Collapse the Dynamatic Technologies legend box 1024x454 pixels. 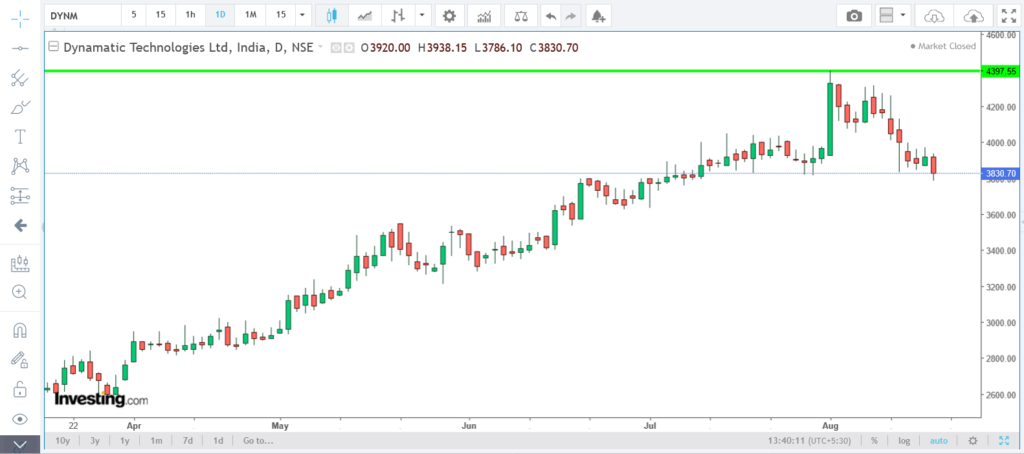[53, 47]
